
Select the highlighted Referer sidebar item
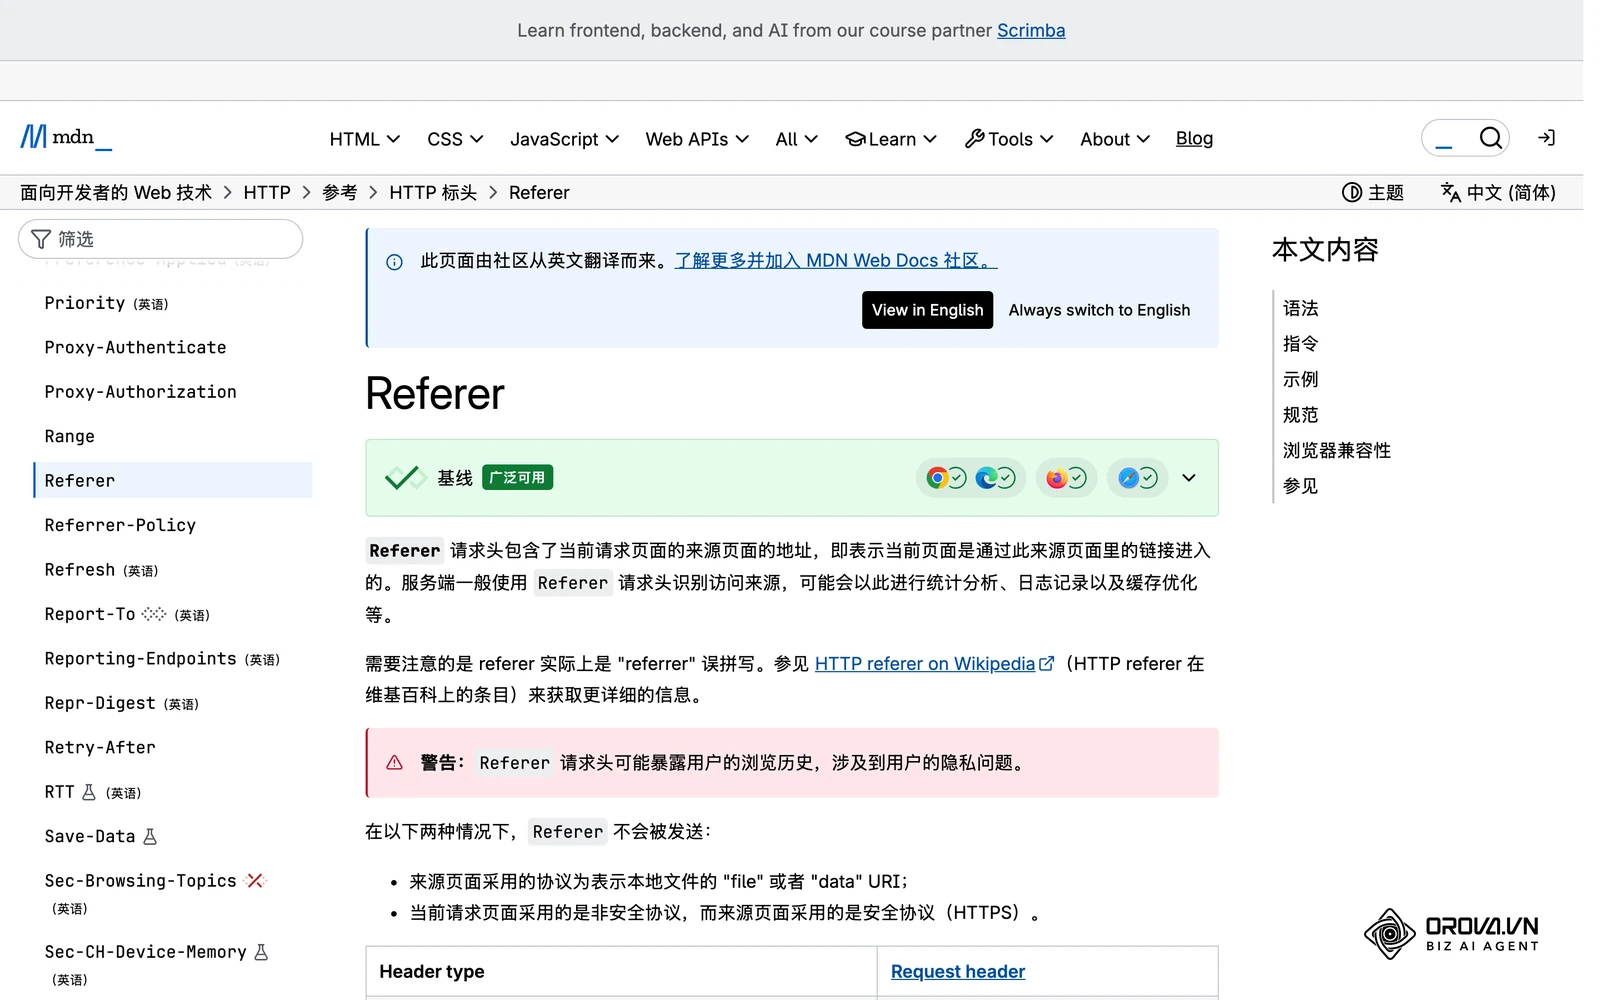(x=173, y=480)
